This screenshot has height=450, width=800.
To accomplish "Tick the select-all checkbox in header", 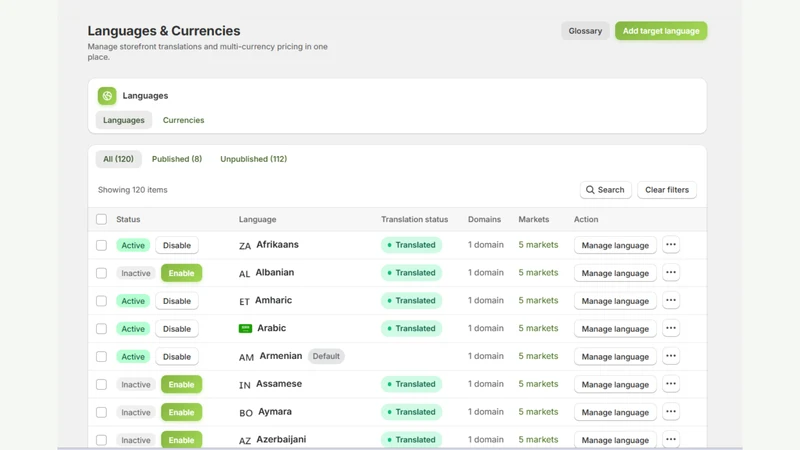I will click(102, 219).
